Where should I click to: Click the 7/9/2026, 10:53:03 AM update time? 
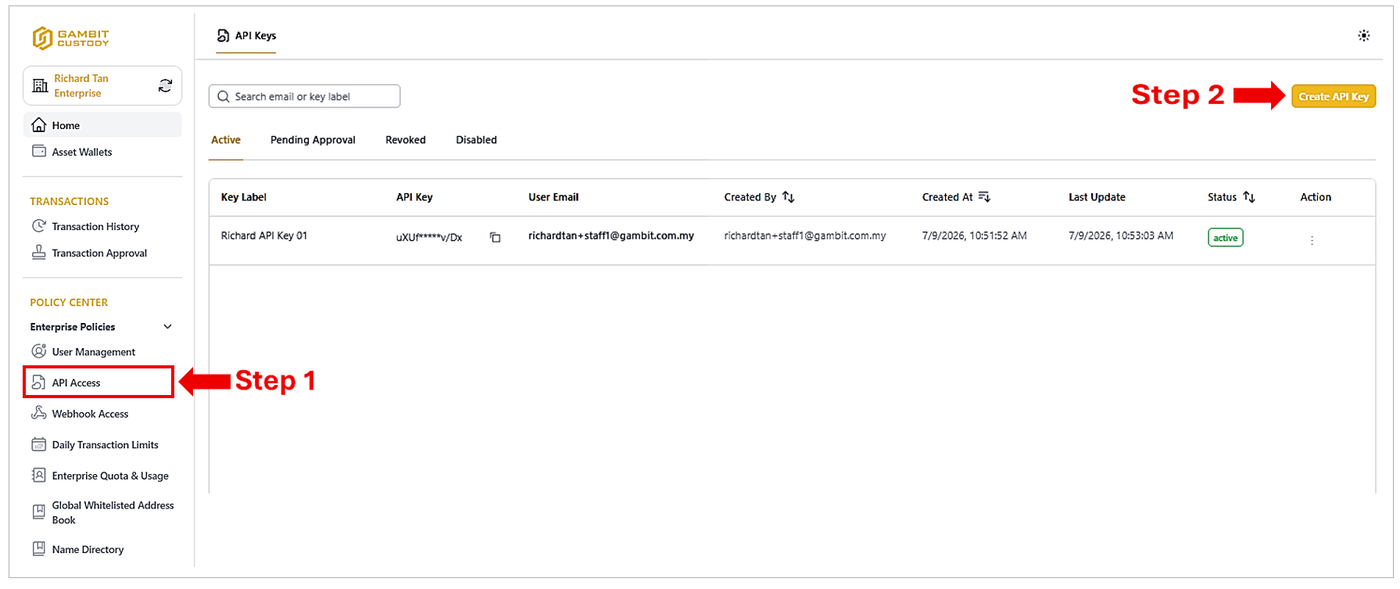(1121, 236)
